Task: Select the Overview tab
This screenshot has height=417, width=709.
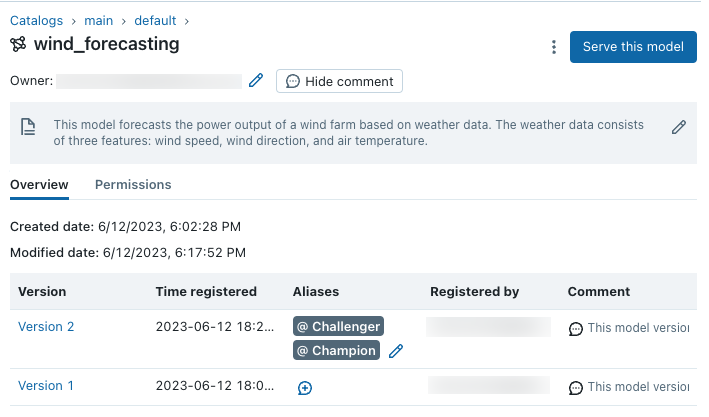Action: click(x=39, y=185)
